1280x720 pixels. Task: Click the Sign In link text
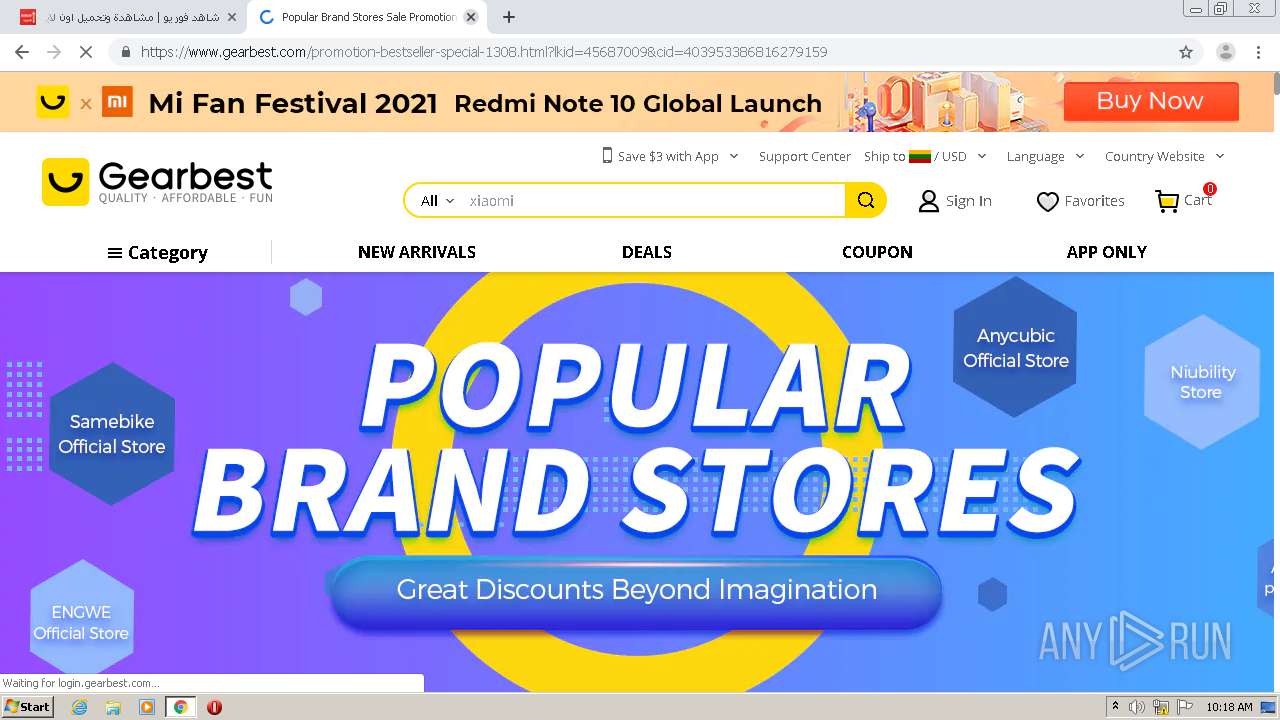click(x=969, y=201)
